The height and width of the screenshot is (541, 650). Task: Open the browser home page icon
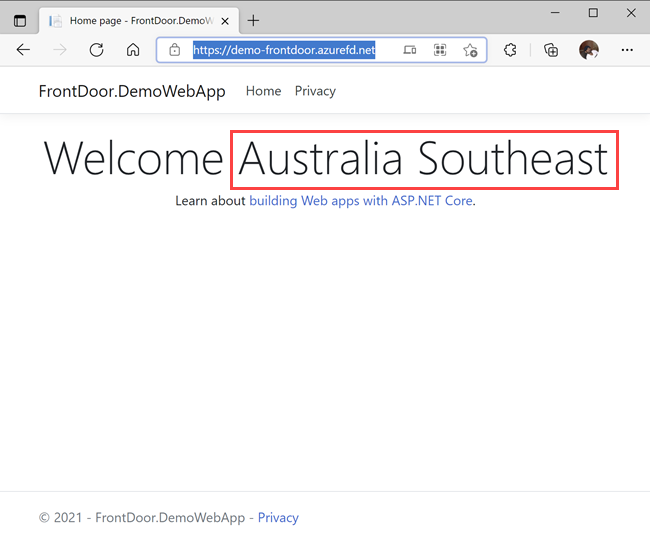[133, 50]
